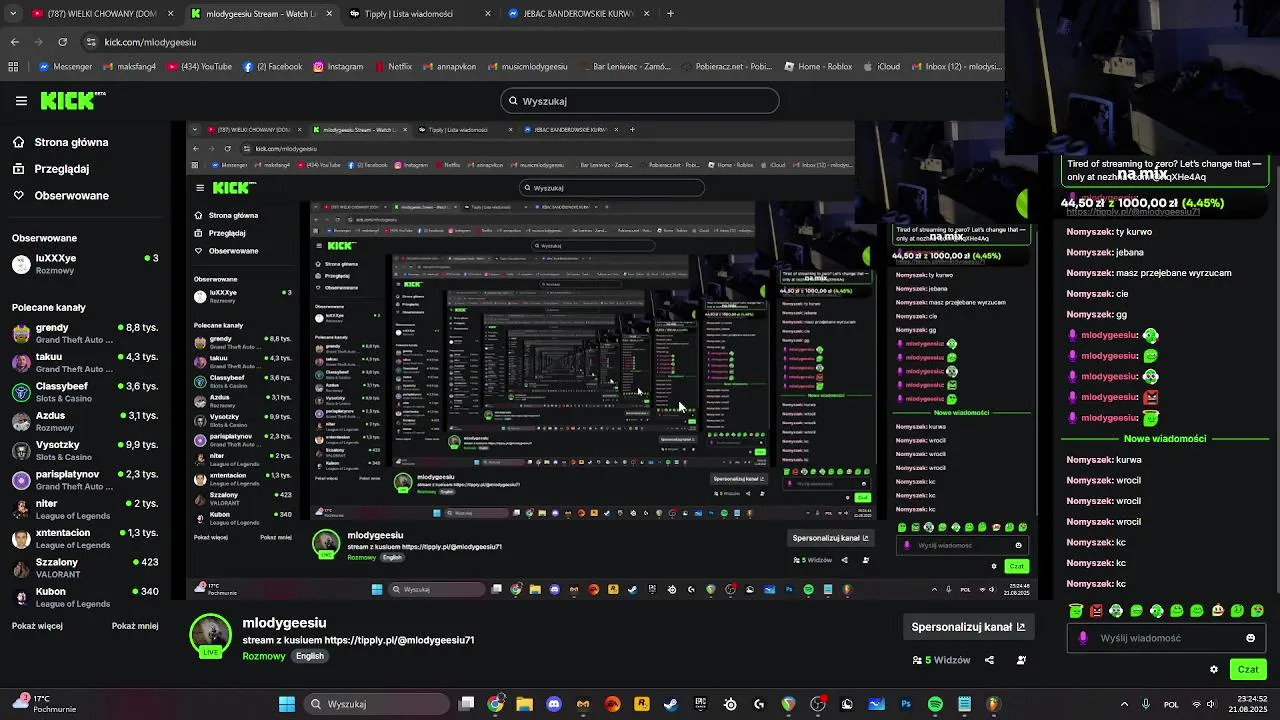Screen dimensions: 1280x720
Task: Open Przeglądaj in the sidebar
Action: (x=50, y=169)
